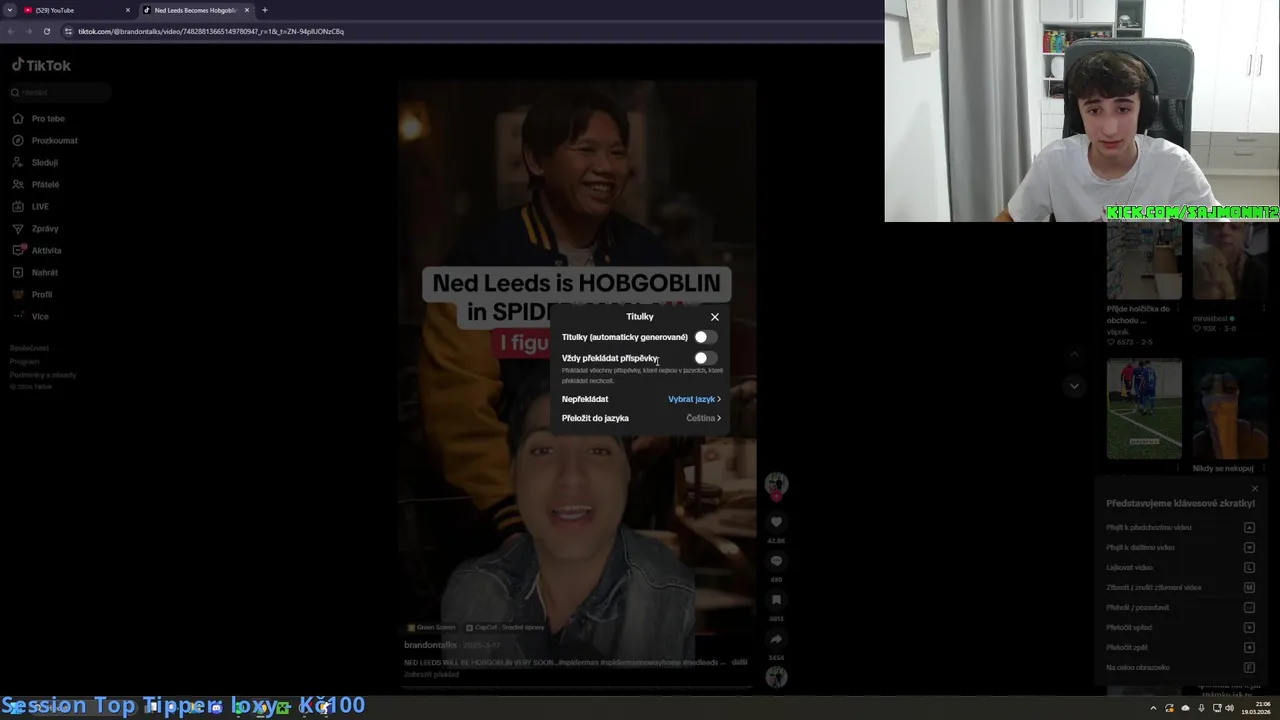
Task: Open the creator's profile avatar
Action: [776, 484]
